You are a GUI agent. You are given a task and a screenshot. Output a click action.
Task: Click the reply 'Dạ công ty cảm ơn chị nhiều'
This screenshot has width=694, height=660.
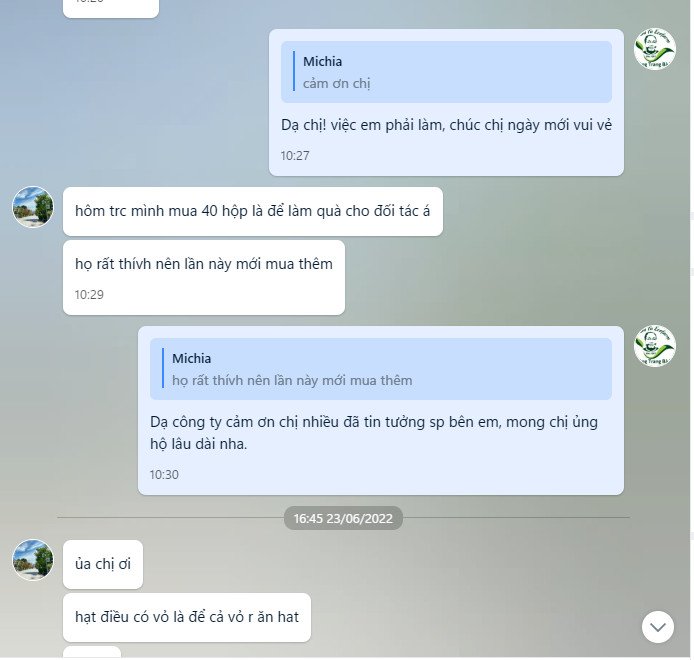pyautogui.click(x=374, y=432)
